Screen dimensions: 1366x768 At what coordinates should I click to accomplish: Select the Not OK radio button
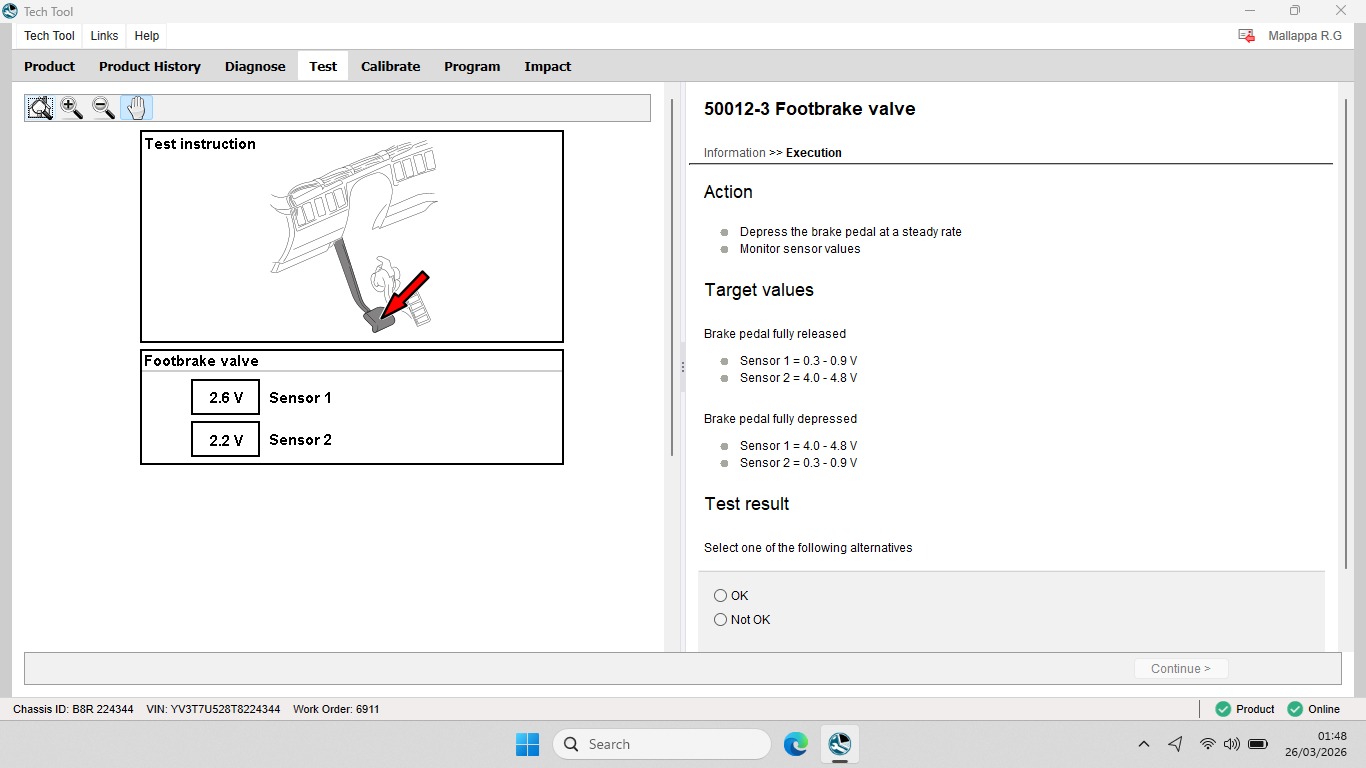(x=720, y=620)
